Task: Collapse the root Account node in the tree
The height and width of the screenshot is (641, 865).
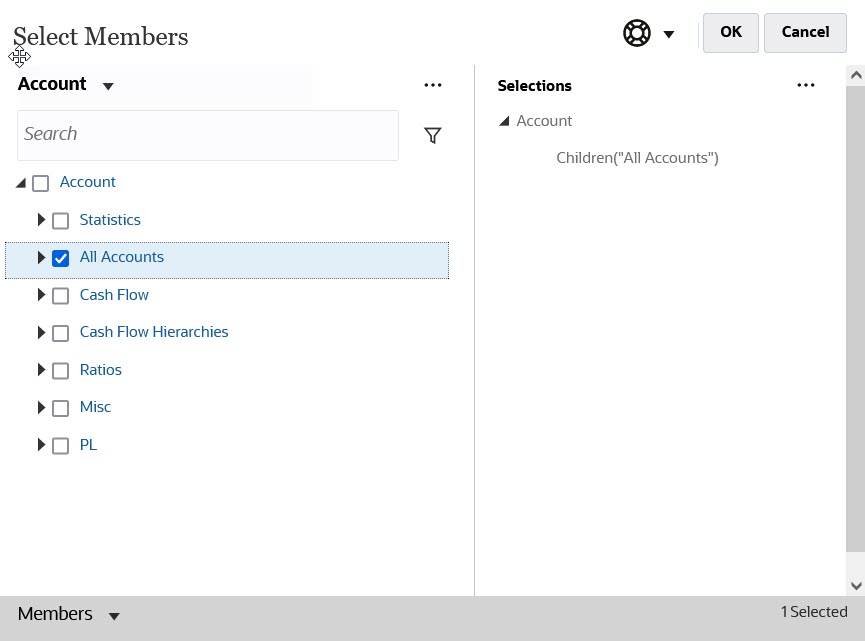Action: (x=20, y=182)
